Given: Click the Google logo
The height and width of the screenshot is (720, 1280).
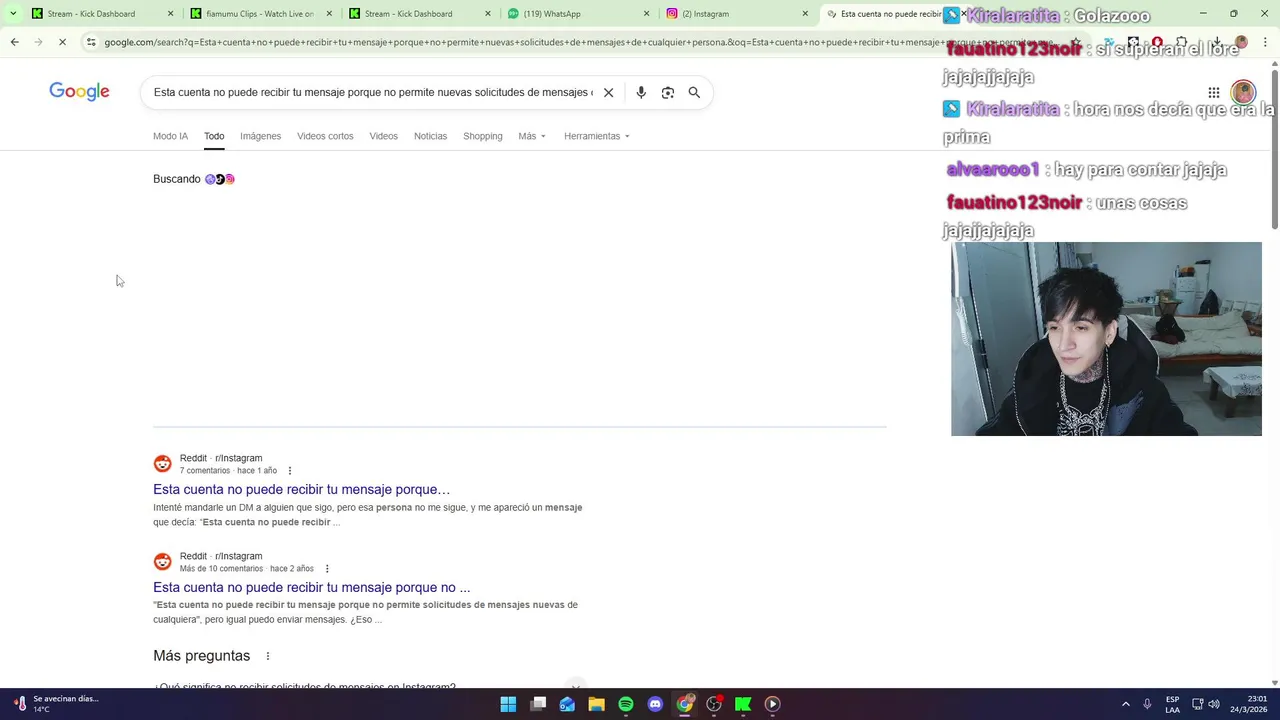Looking at the screenshot, I should coord(79,92).
